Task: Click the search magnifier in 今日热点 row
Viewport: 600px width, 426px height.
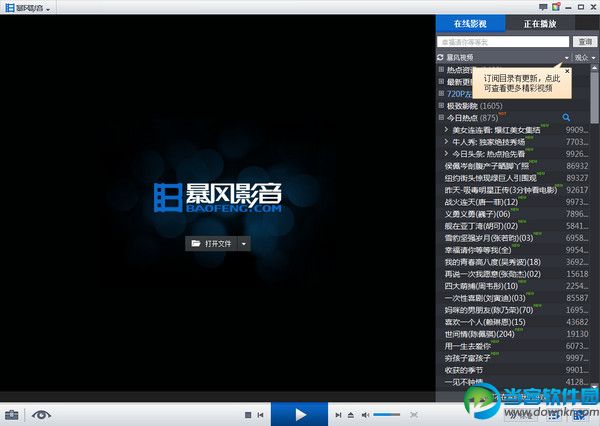Action: (566, 118)
